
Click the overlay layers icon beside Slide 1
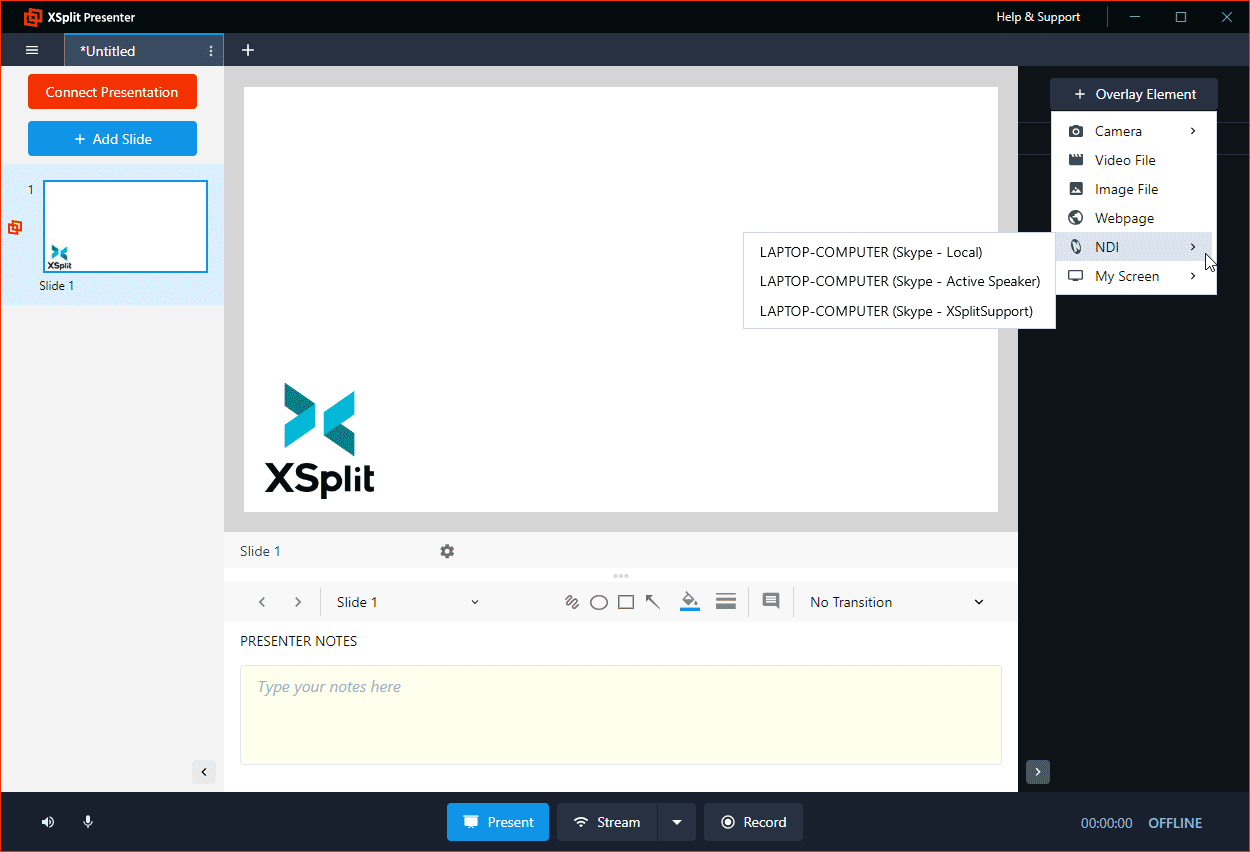(15, 228)
